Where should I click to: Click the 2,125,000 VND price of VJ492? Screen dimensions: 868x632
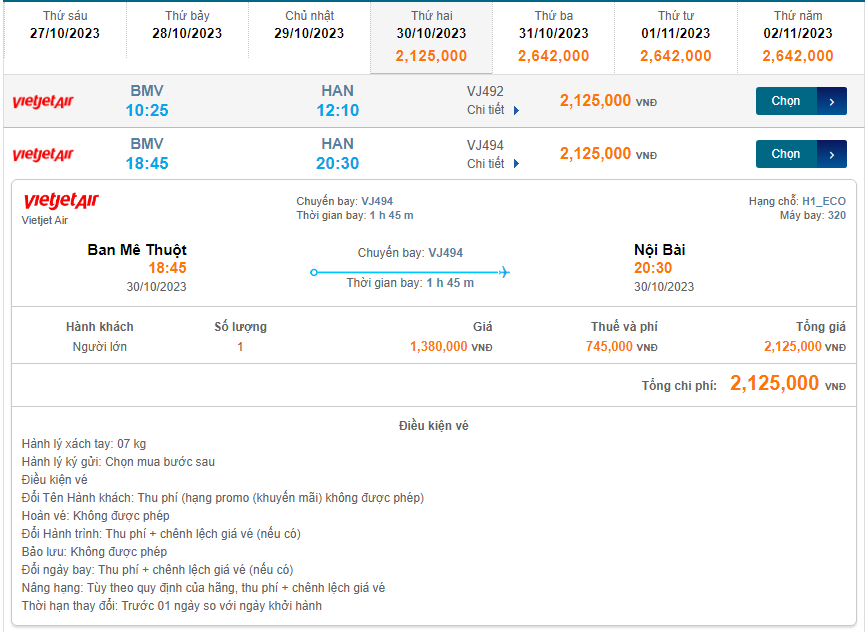pyautogui.click(x=596, y=101)
